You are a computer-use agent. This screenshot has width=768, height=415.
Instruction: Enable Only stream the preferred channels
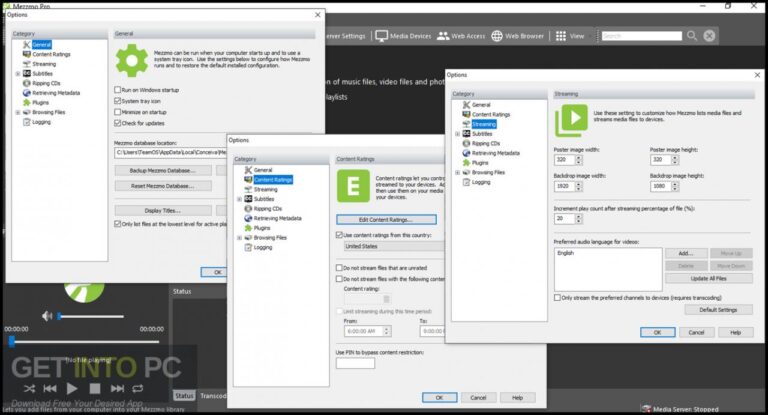tap(557, 298)
